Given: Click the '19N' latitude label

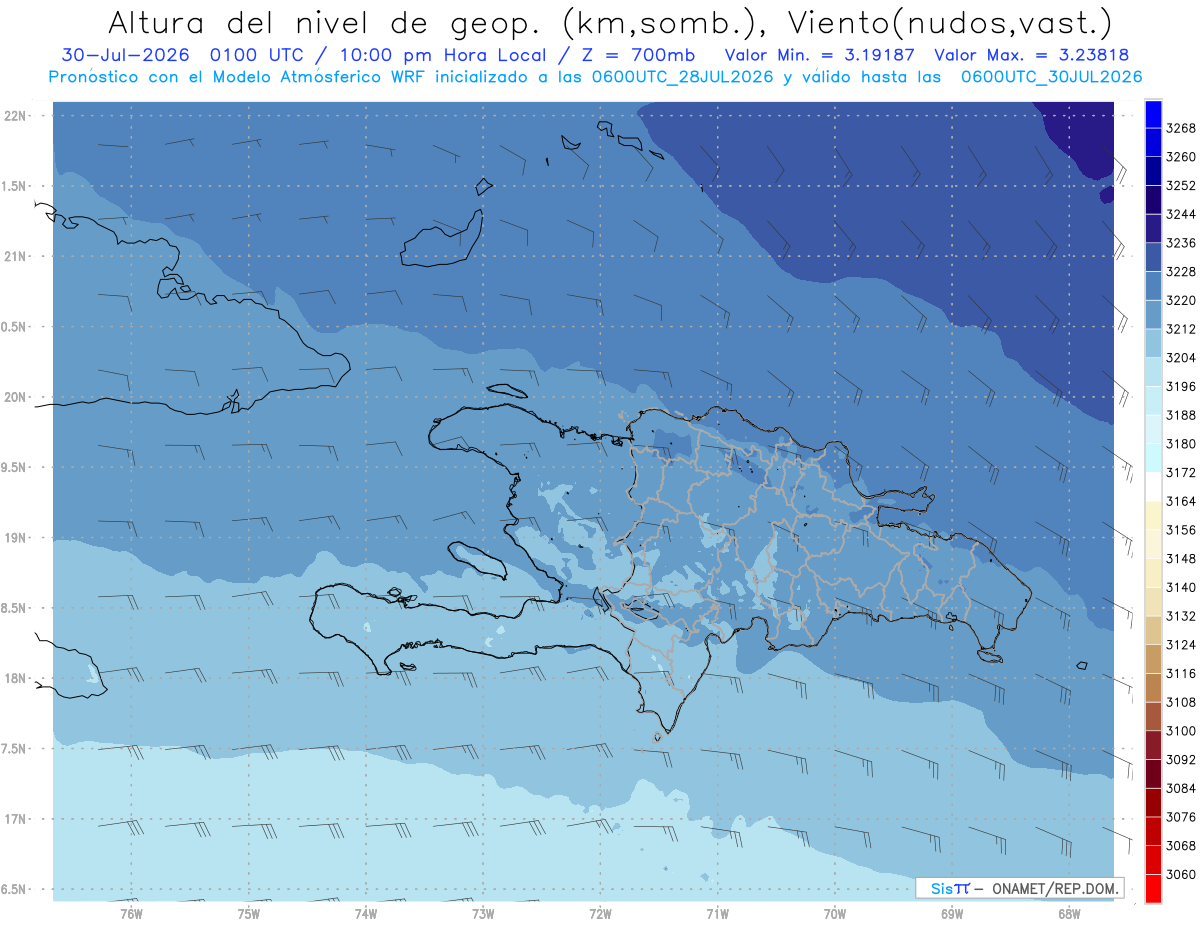Looking at the screenshot, I should click(x=15, y=538).
